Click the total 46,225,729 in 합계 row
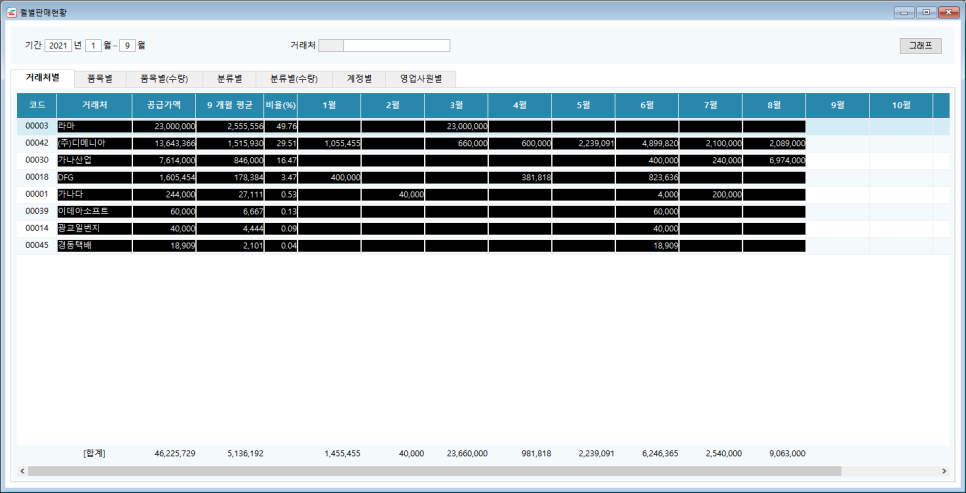Viewport: 966px width, 493px height. (174, 453)
